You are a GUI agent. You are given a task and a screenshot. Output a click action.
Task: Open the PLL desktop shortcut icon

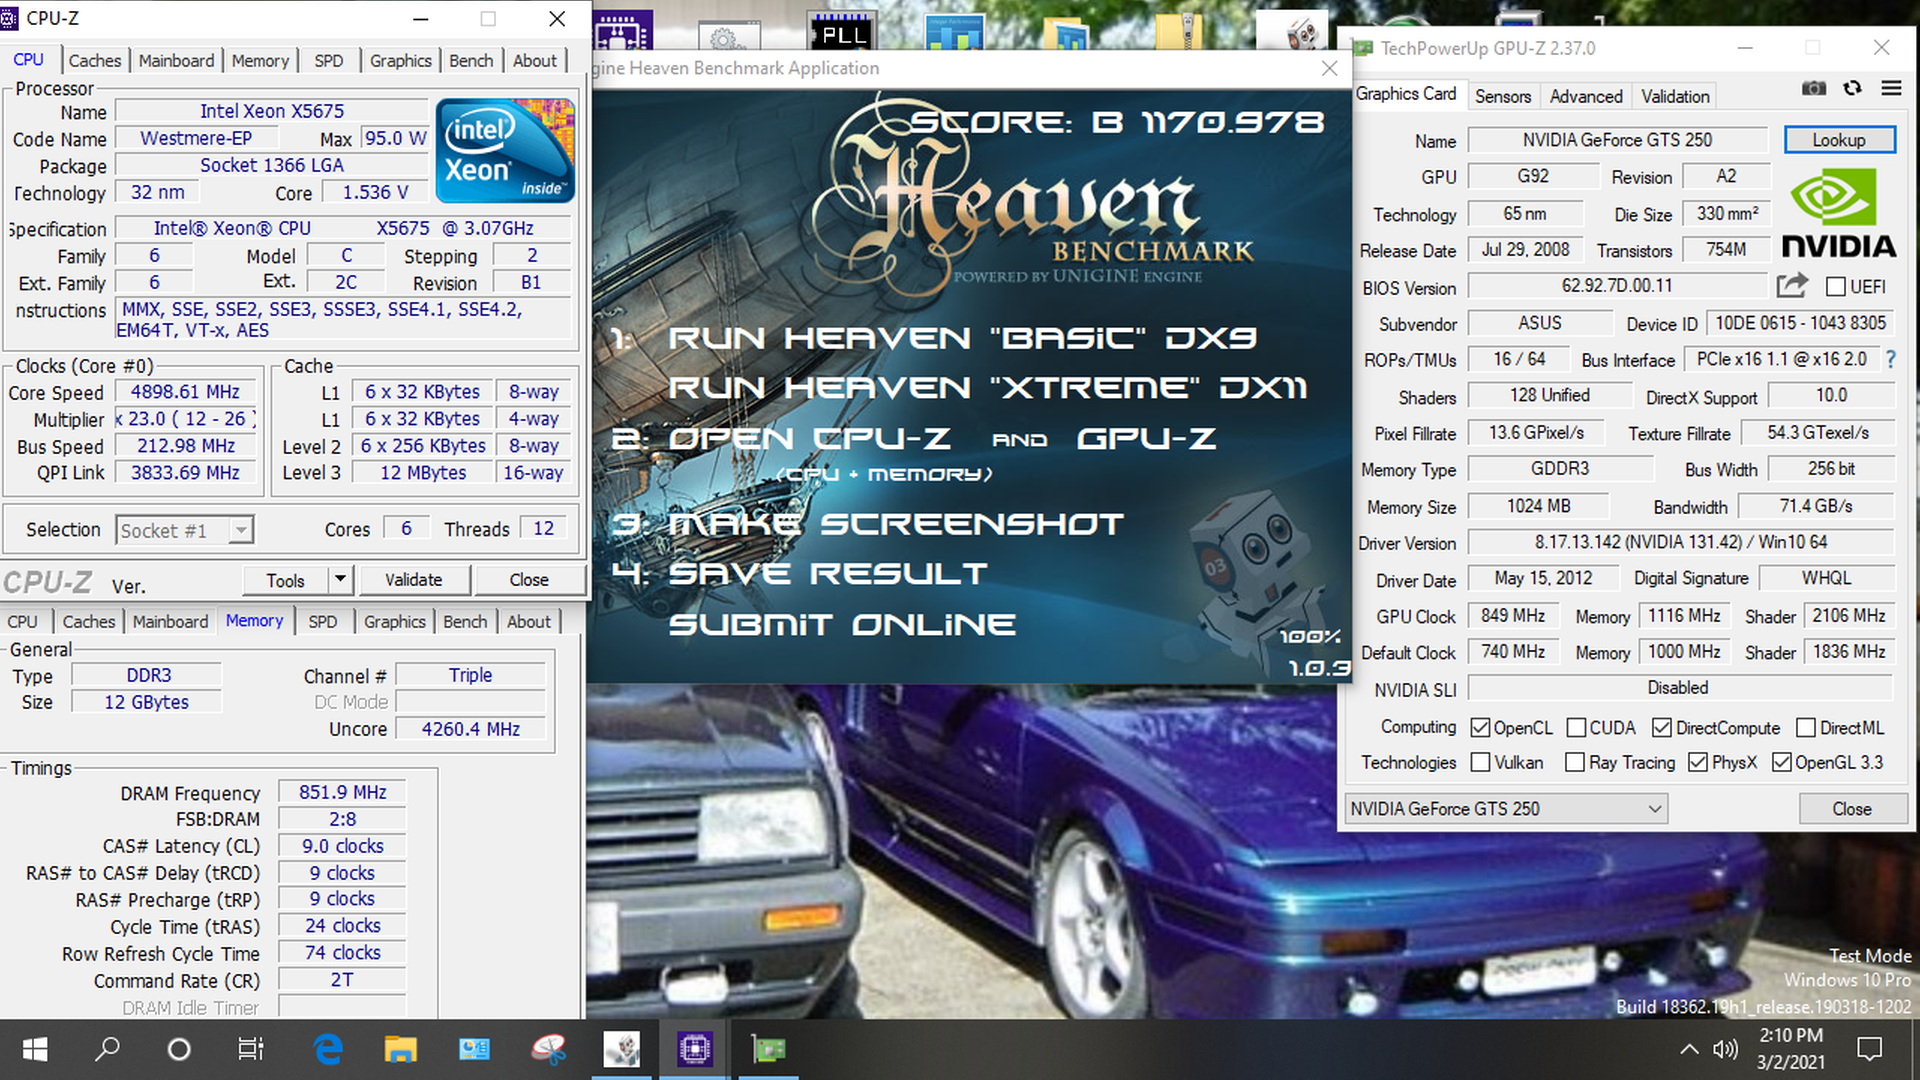(843, 32)
